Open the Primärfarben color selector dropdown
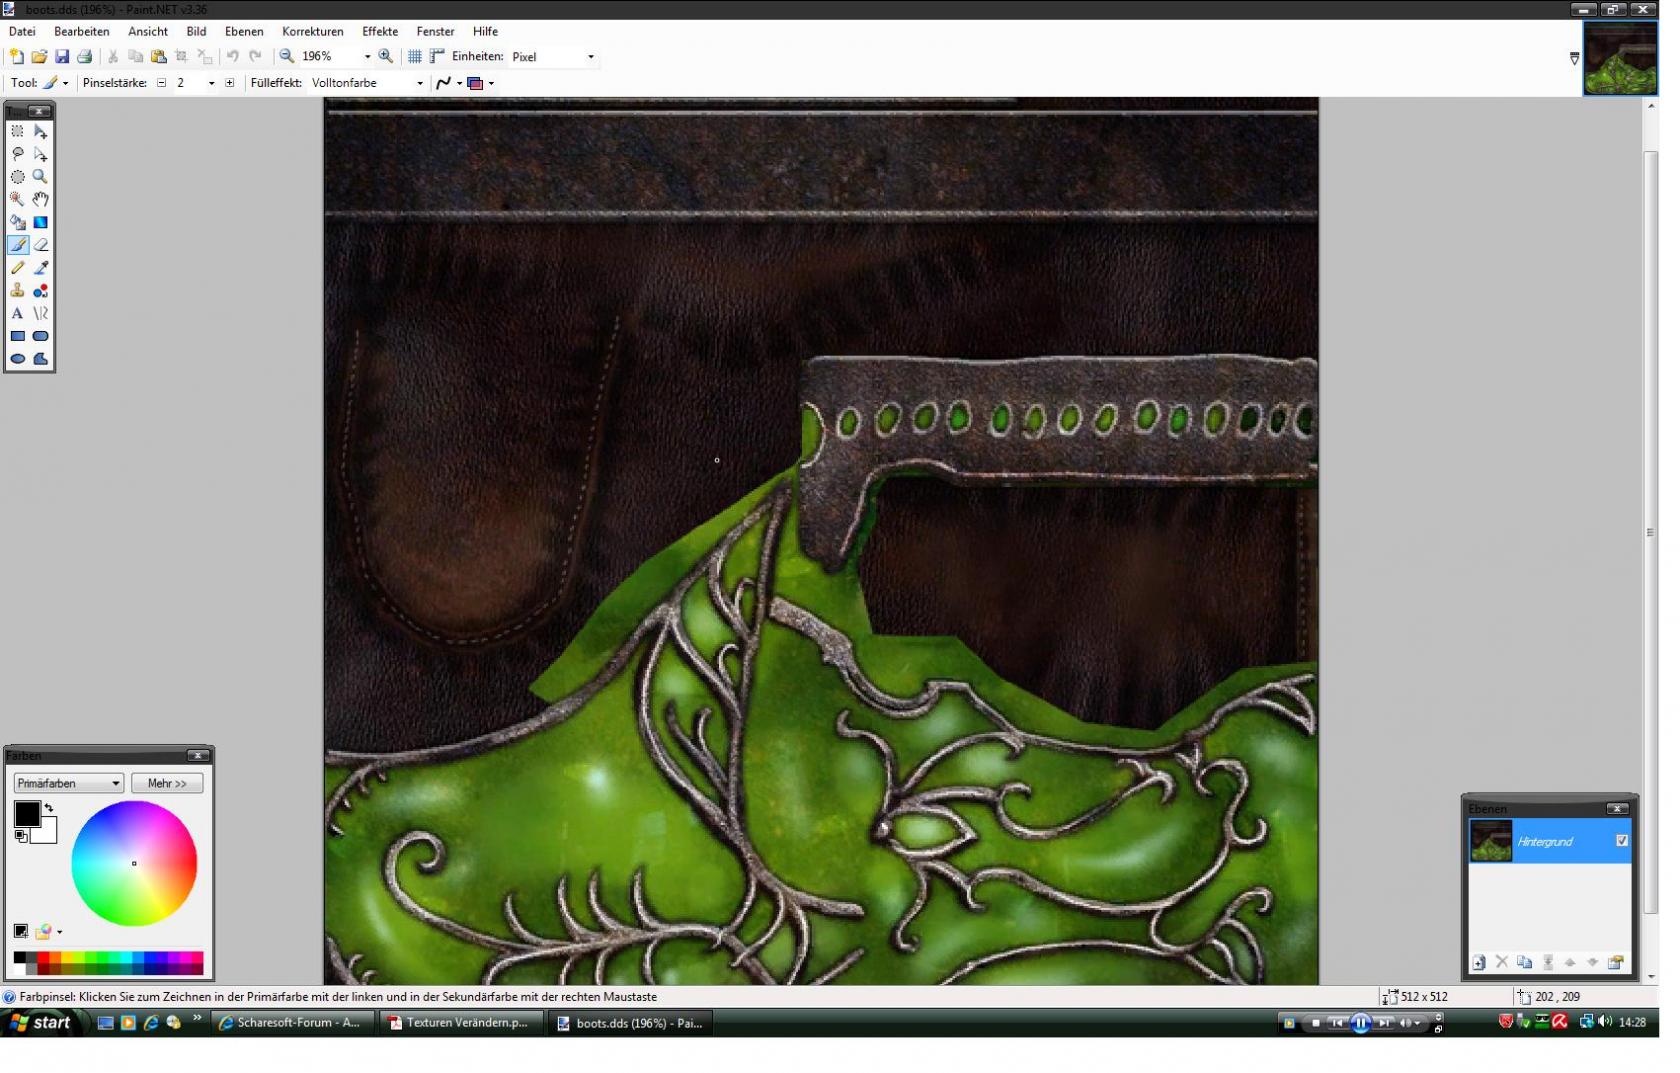This screenshot has width=1680, height=1073. (68, 783)
